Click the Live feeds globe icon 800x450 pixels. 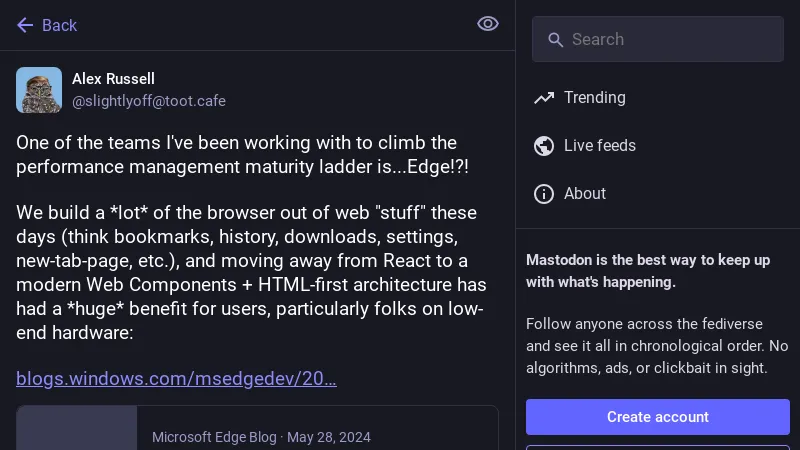point(544,146)
